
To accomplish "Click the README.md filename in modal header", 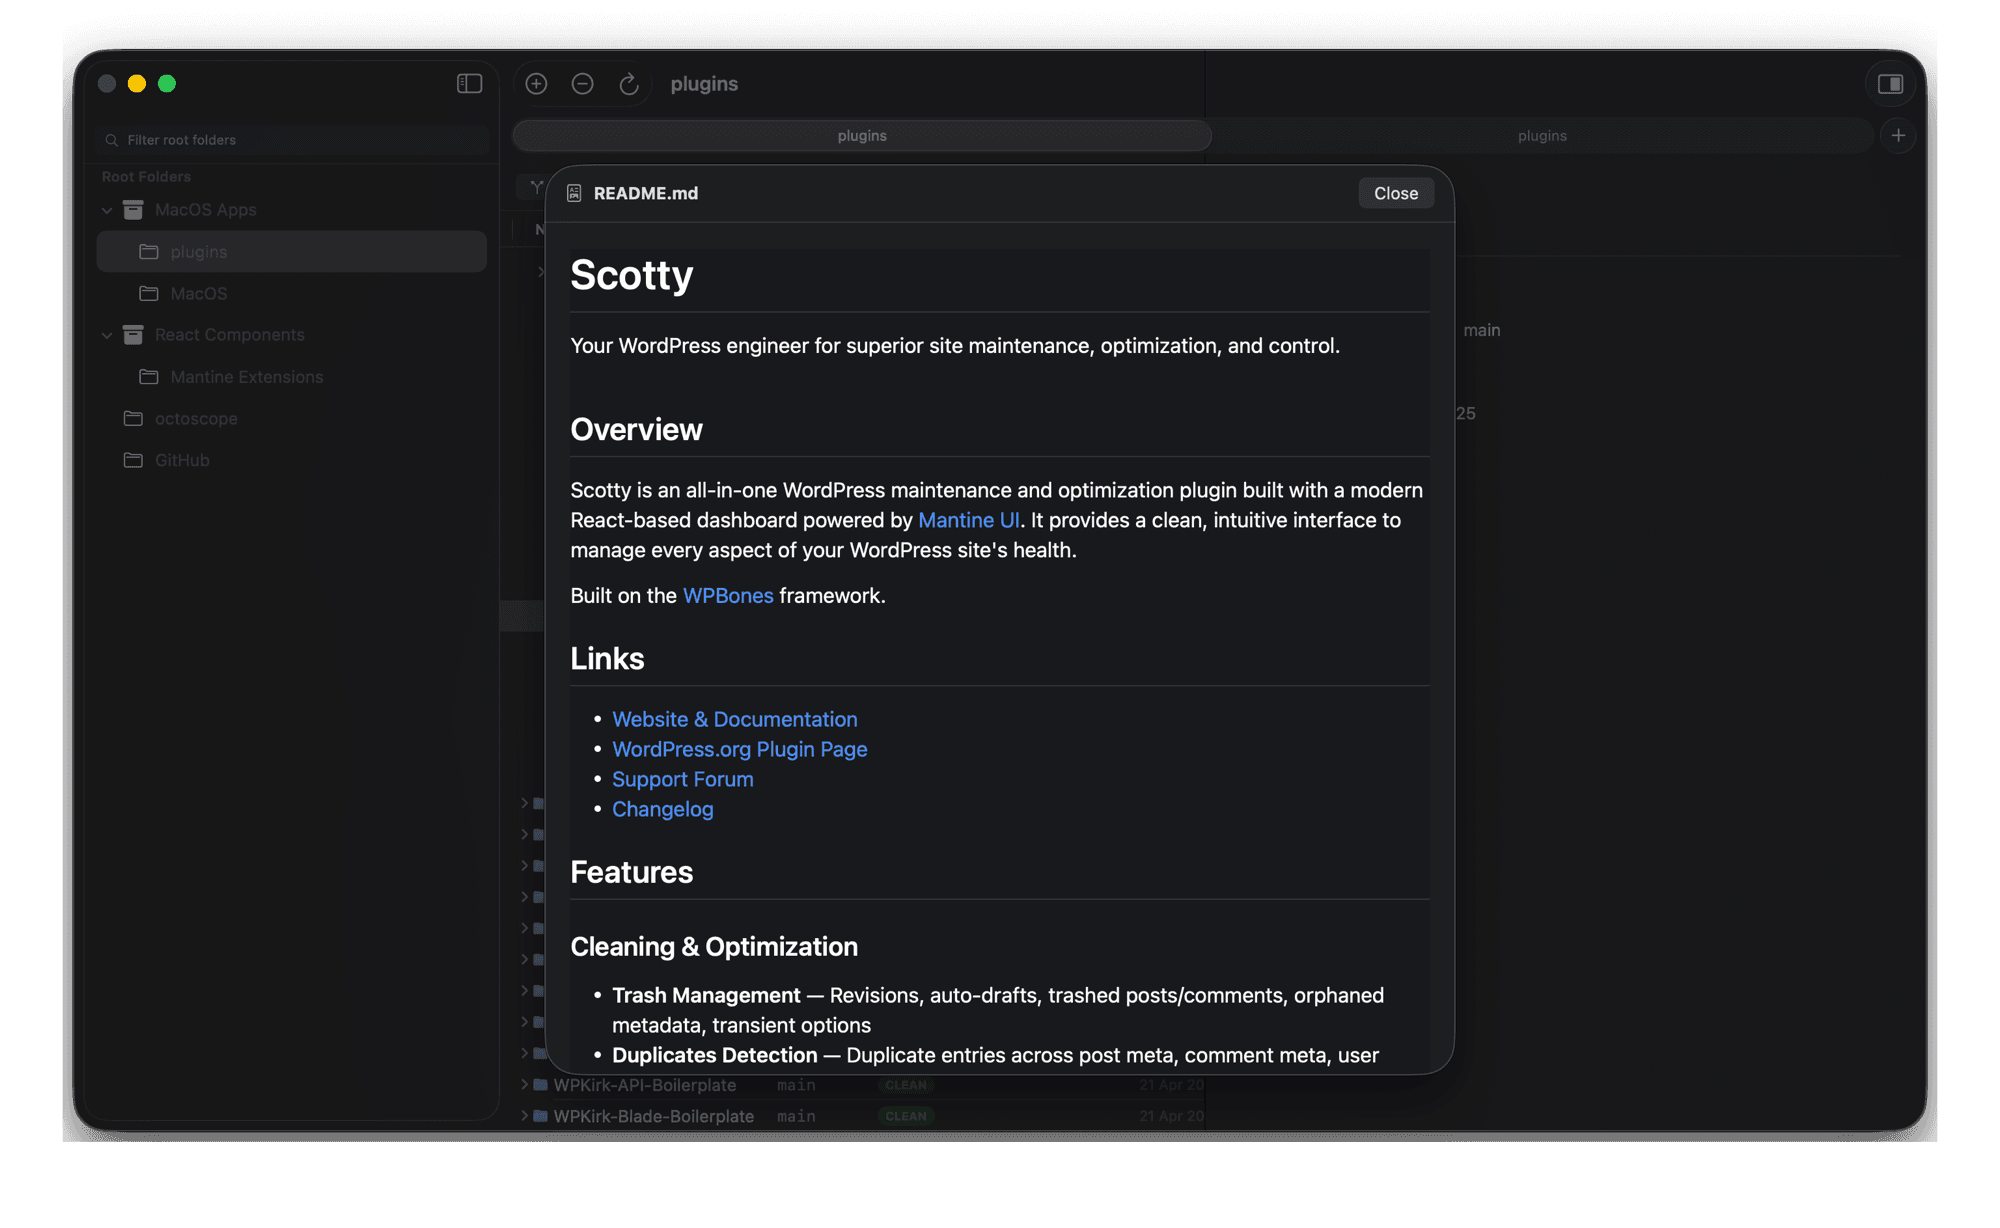I will (646, 193).
